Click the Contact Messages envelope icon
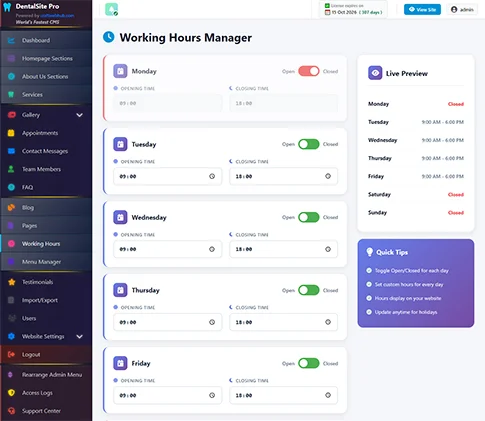 tap(11, 151)
